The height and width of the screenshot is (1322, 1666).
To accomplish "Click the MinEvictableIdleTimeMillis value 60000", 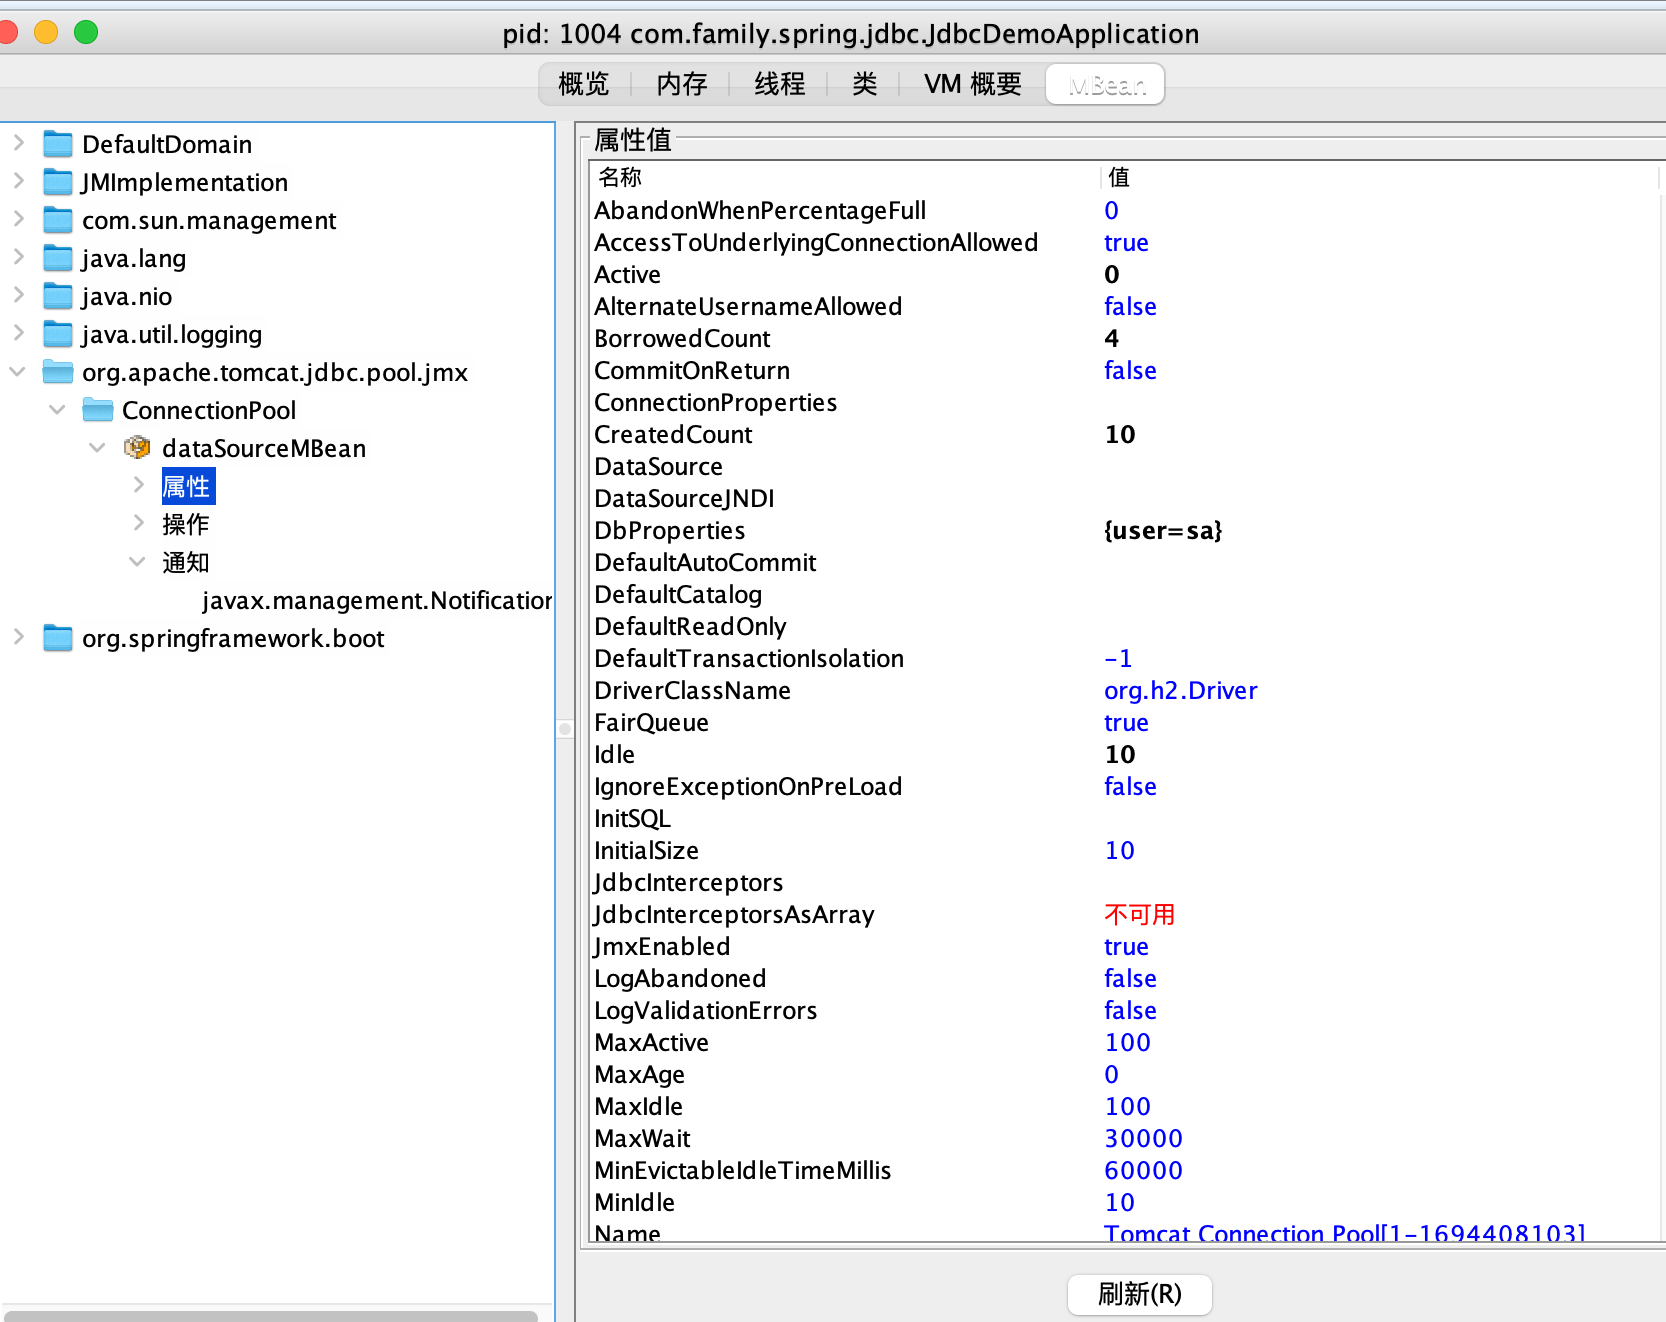I will coord(1143,1170).
